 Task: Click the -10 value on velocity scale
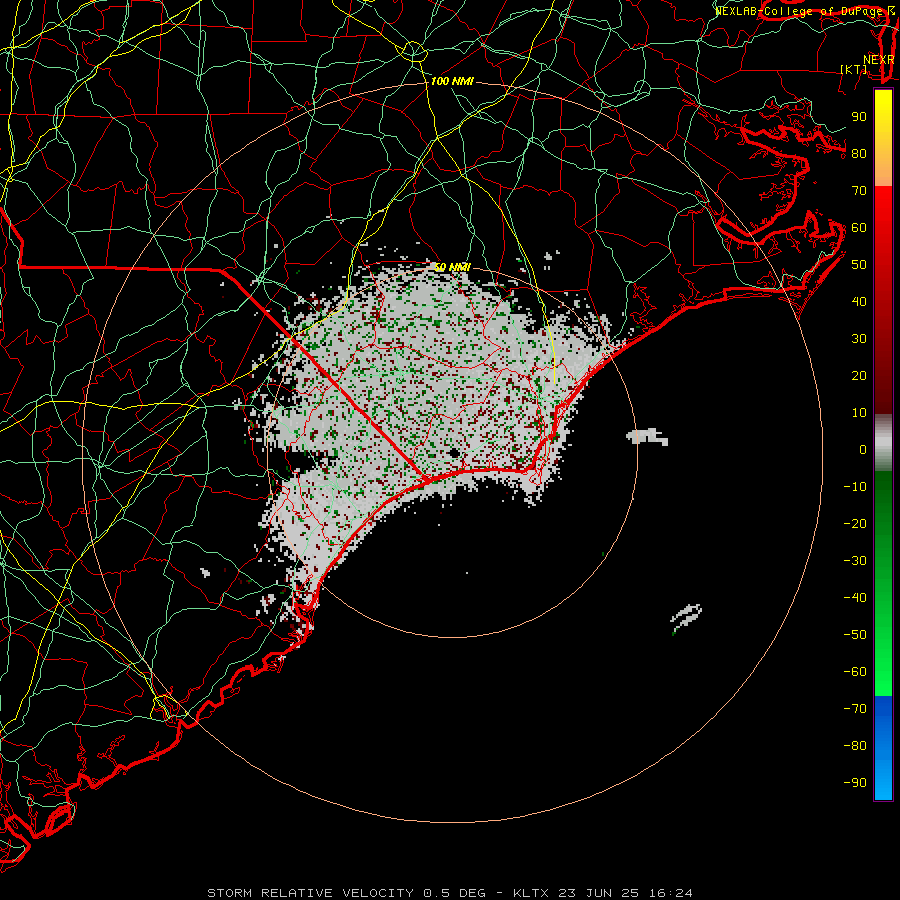855,487
